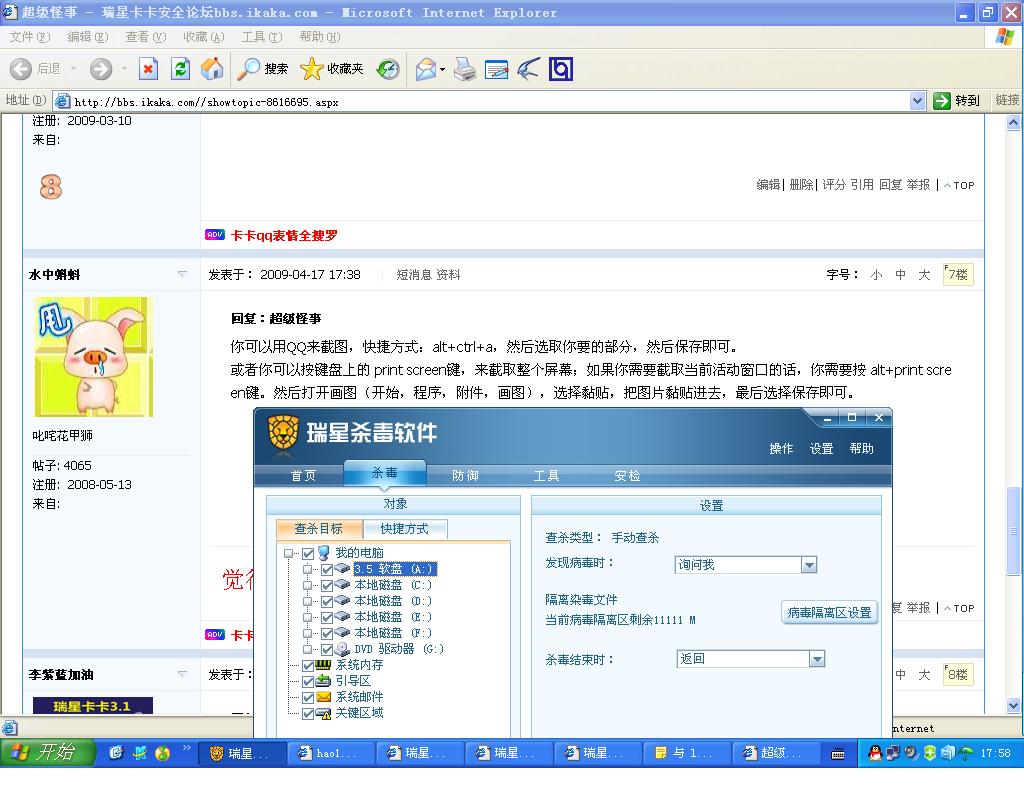Toggle 系统内存 checkbox

pos(308,665)
